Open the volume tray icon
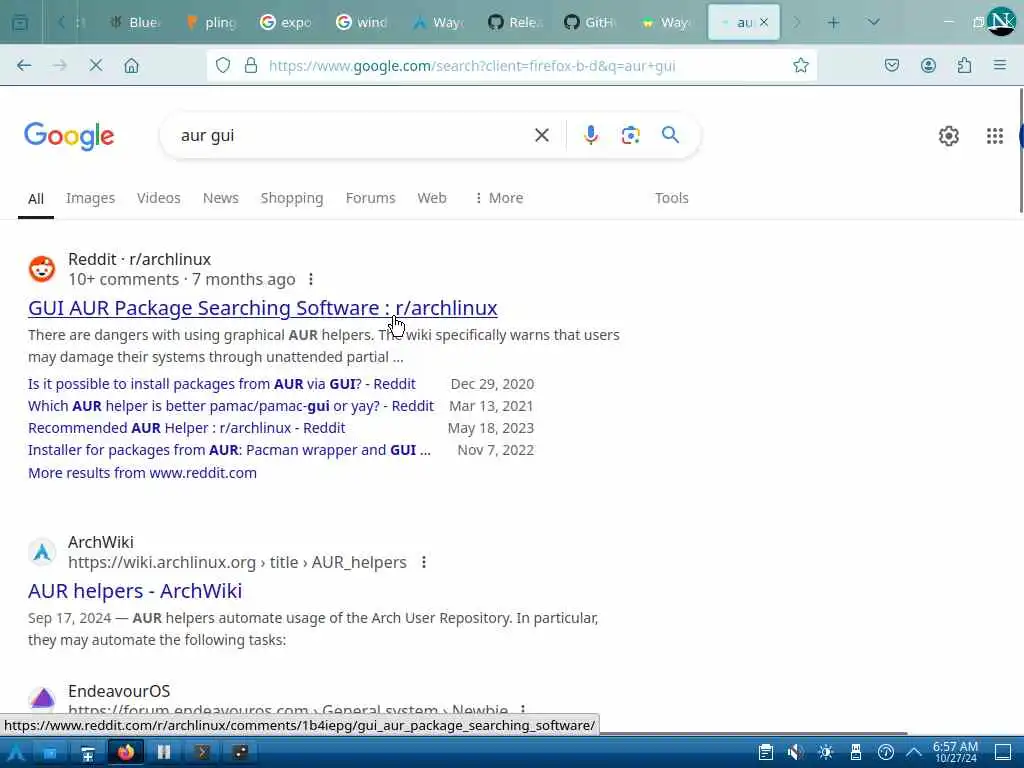The image size is (1024, 768). click(x=795, y=752)
